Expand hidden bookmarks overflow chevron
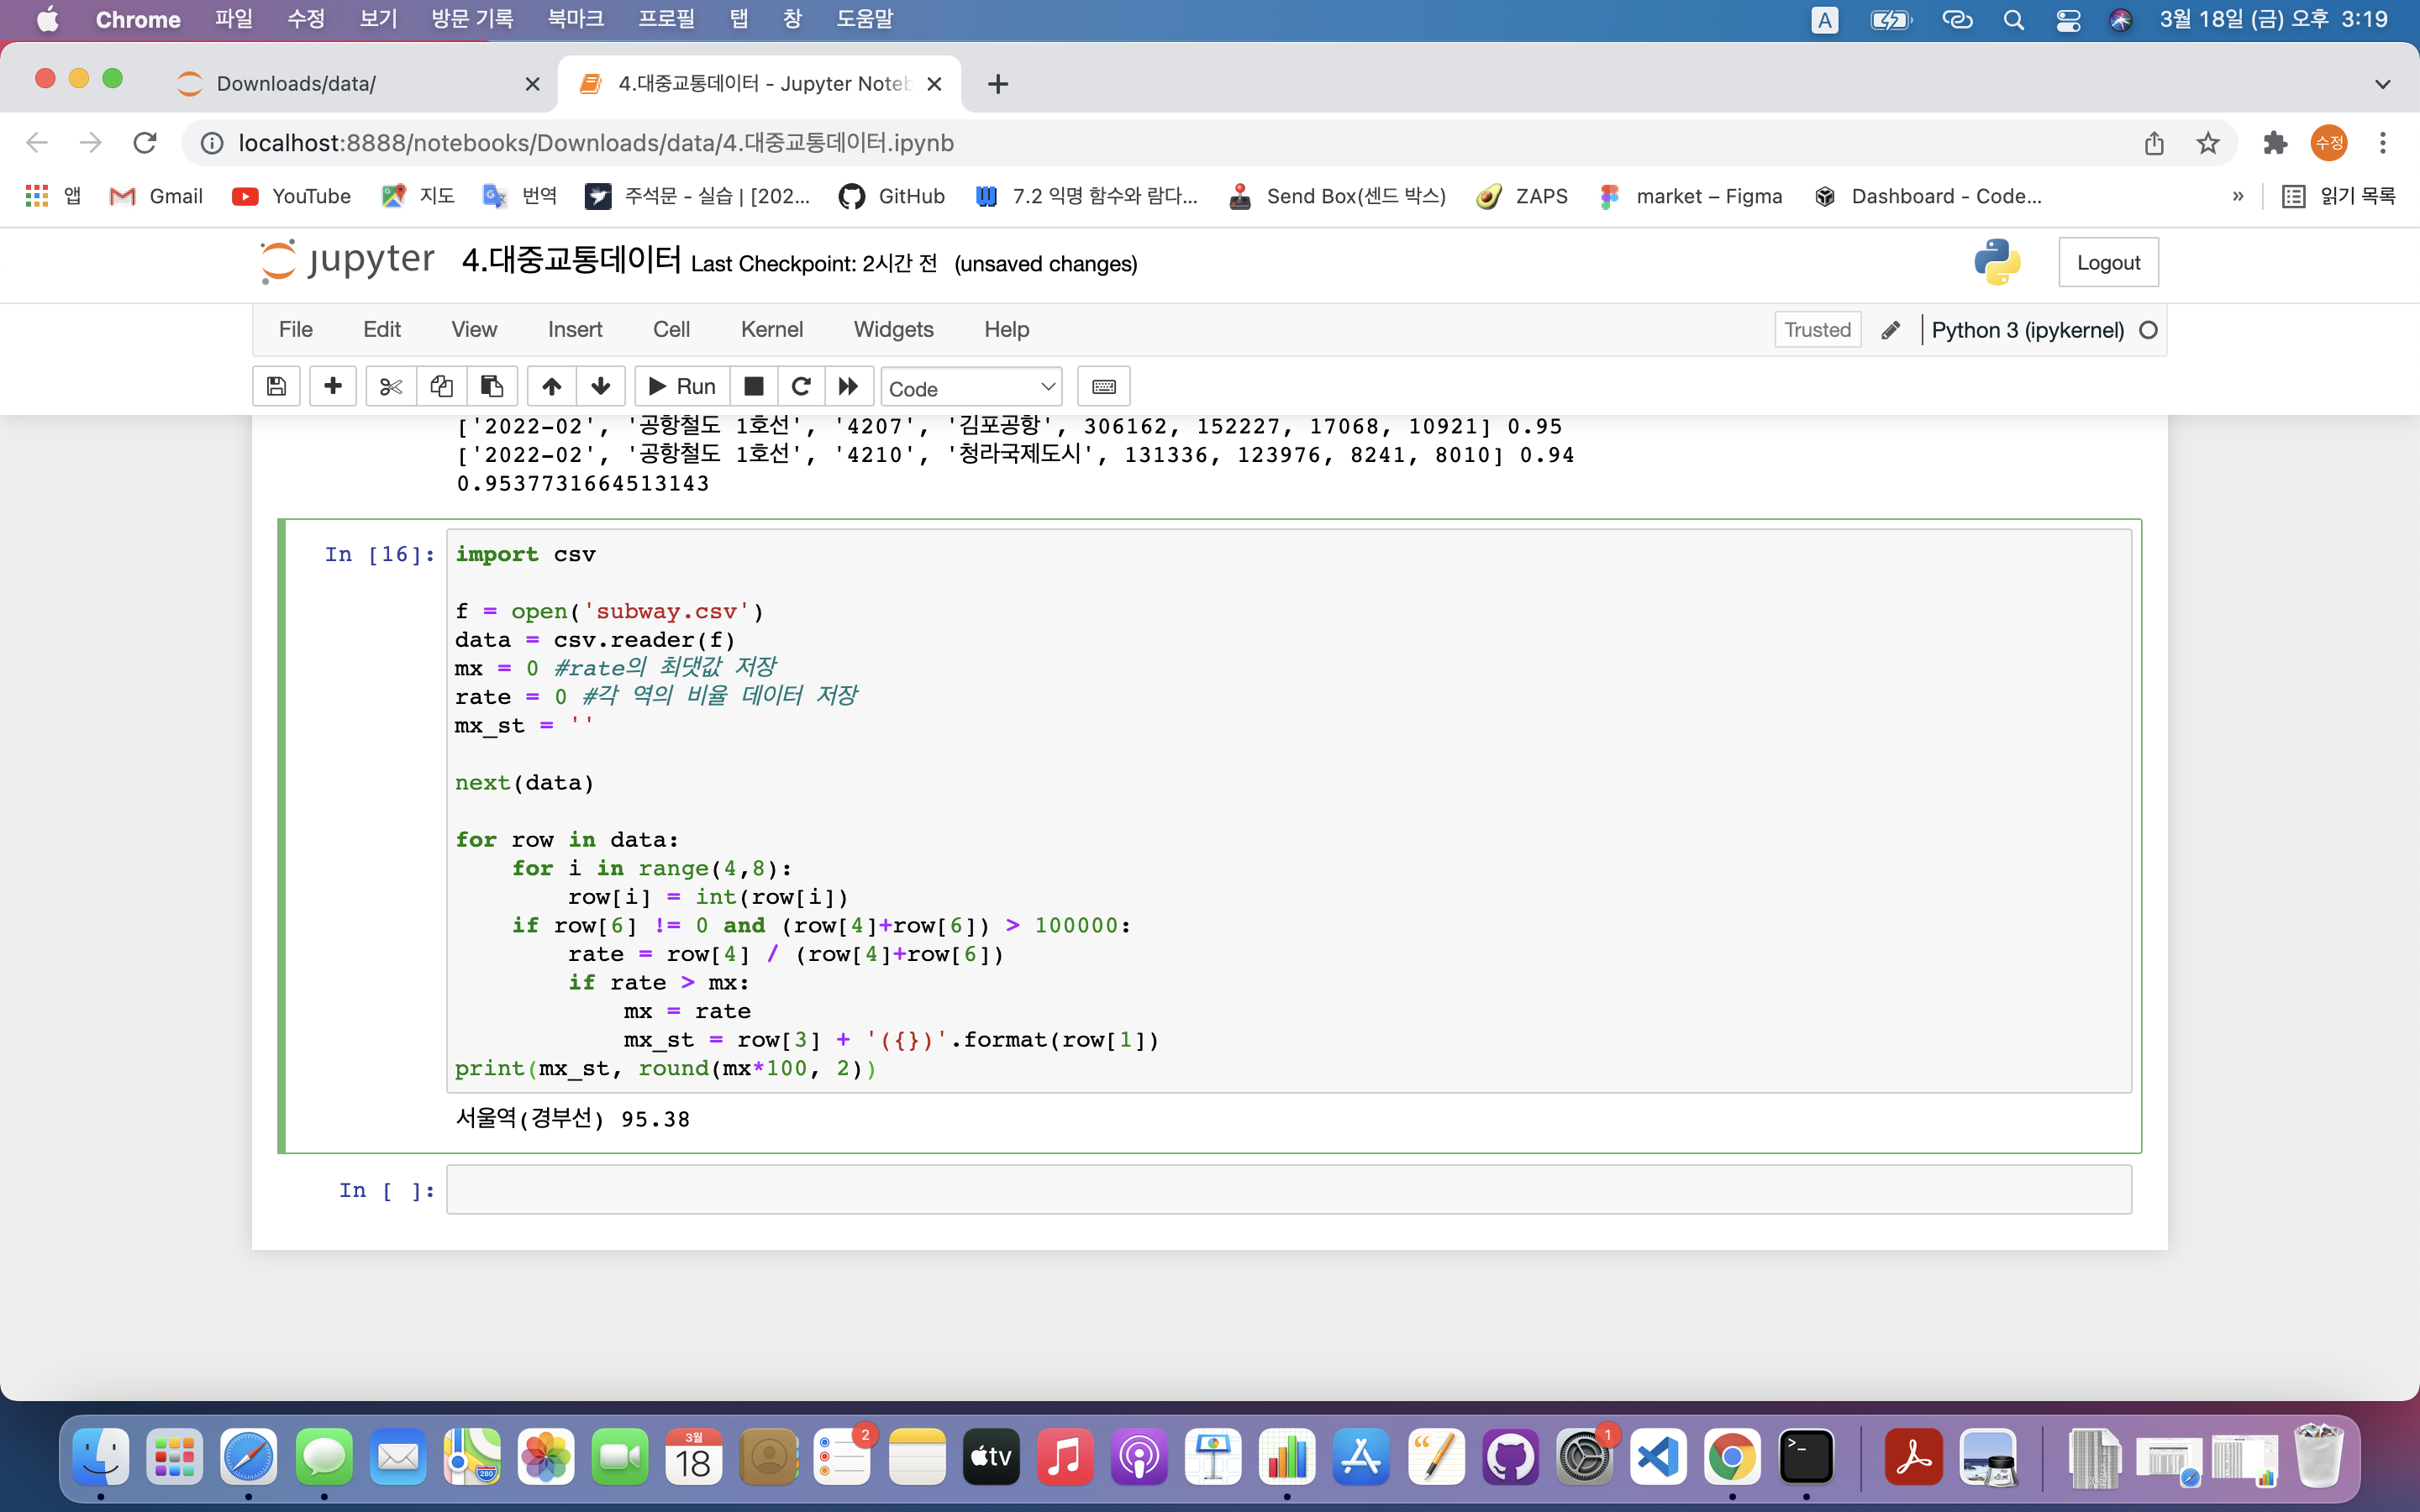Screen dimensions: 2420x1512 [x=2238, y=196]
